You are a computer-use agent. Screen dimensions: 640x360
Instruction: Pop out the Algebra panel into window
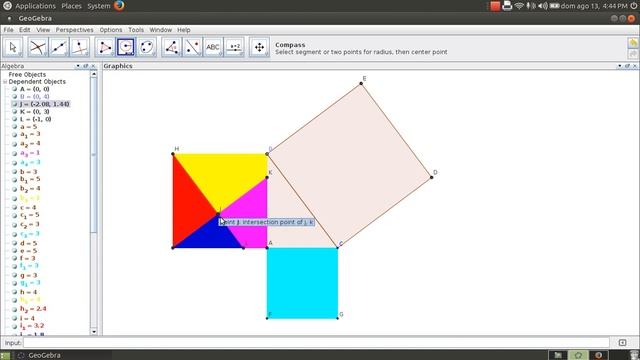pos(86,66)
